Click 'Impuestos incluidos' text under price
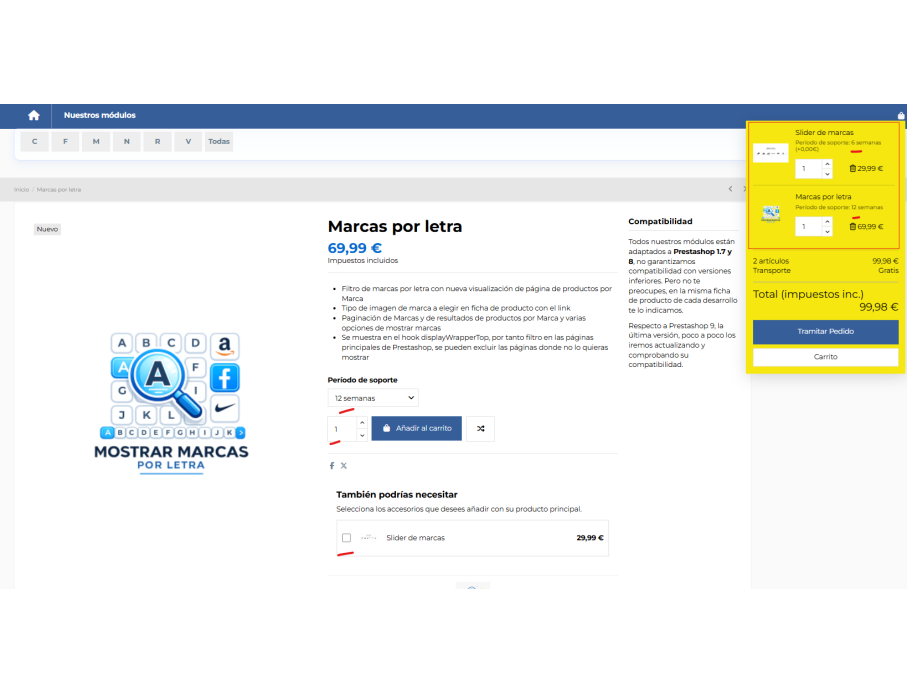 363,261
